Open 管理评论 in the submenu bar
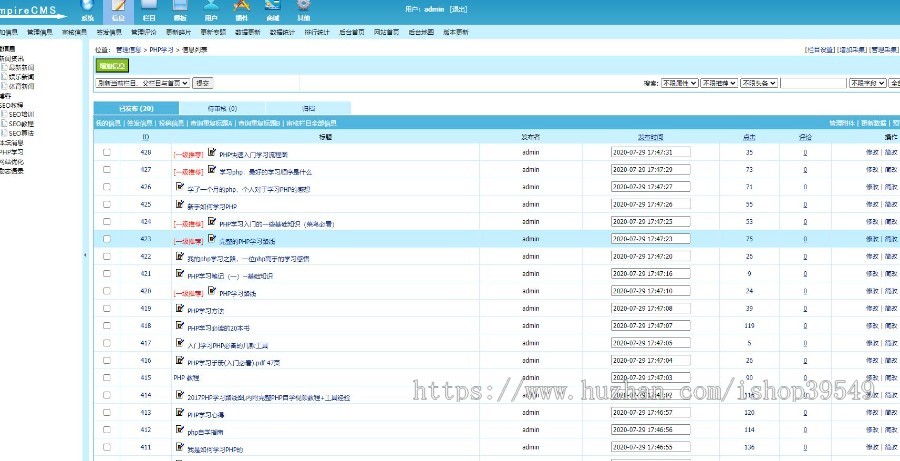Viewport: 900px width, 461px height. [x=143, y=32]
